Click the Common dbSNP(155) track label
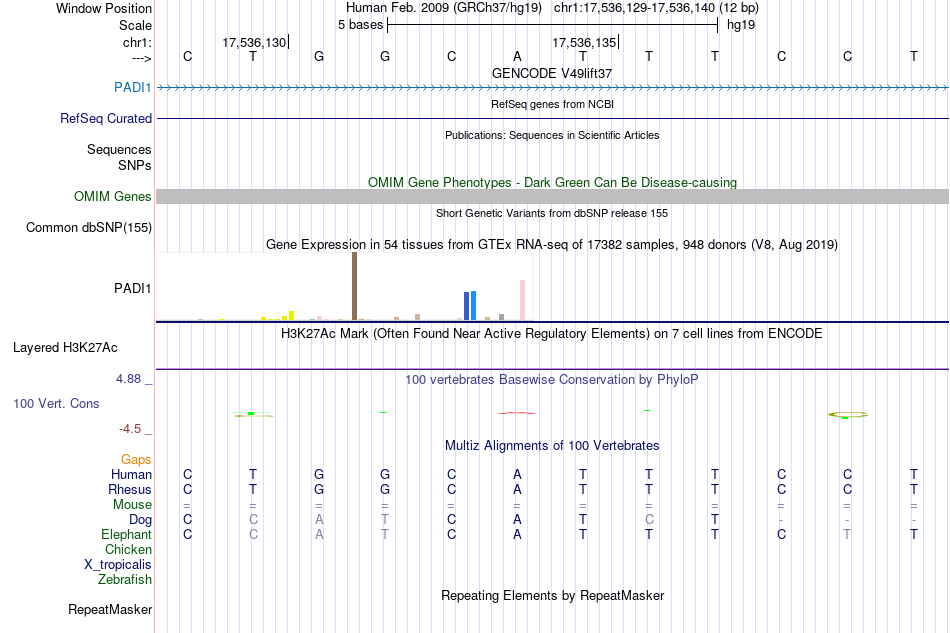This screenshot has height=633, width=950. tap(88, 228)
